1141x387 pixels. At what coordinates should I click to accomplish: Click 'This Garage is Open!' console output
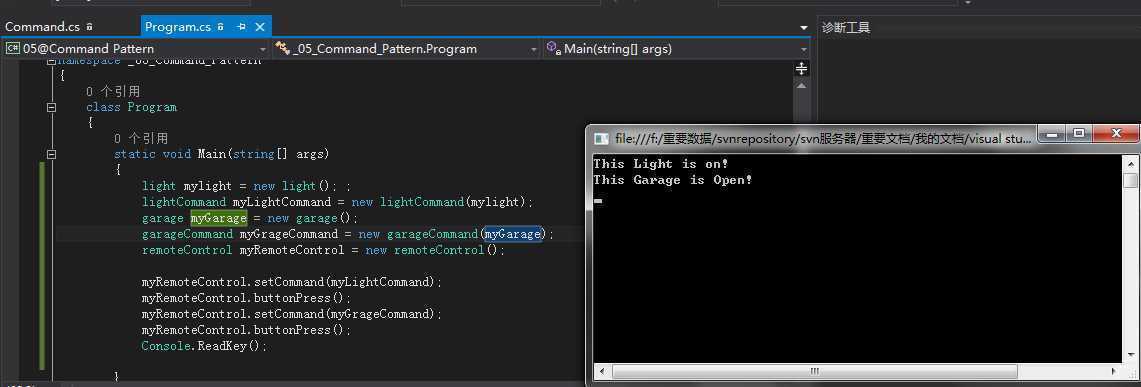[x=673, y=180]
